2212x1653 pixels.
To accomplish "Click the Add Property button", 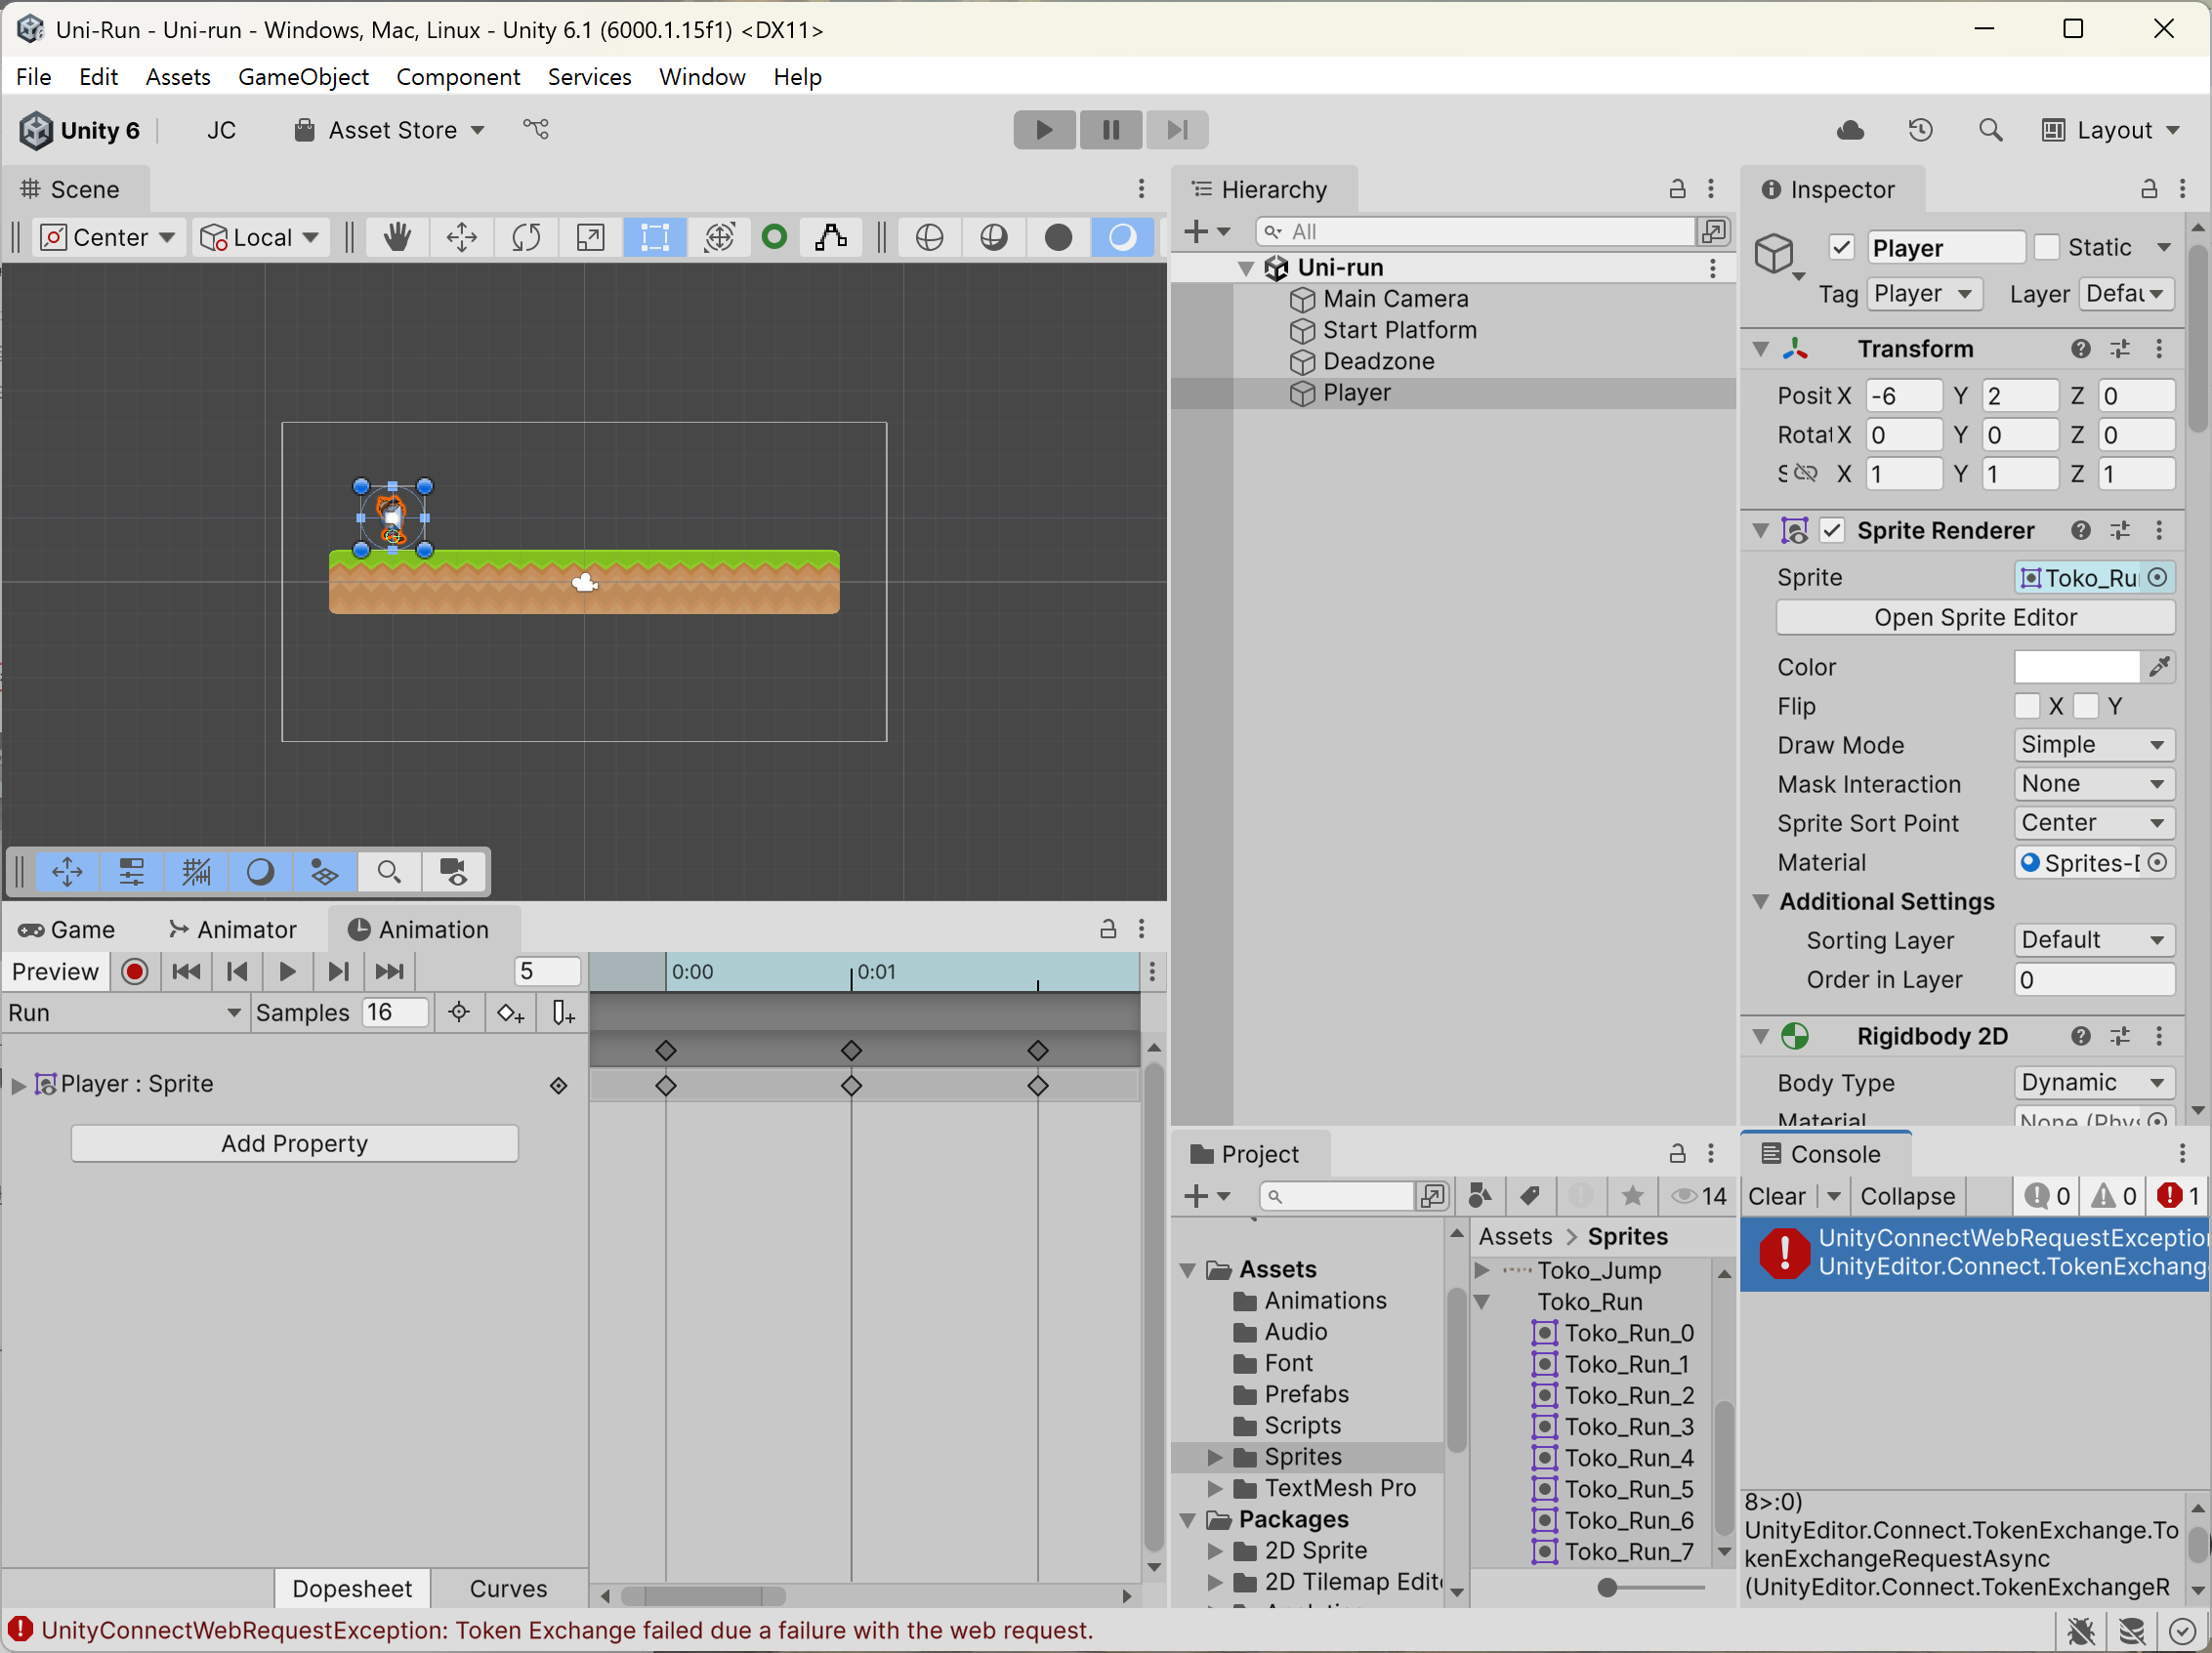I will point(294,1143).
